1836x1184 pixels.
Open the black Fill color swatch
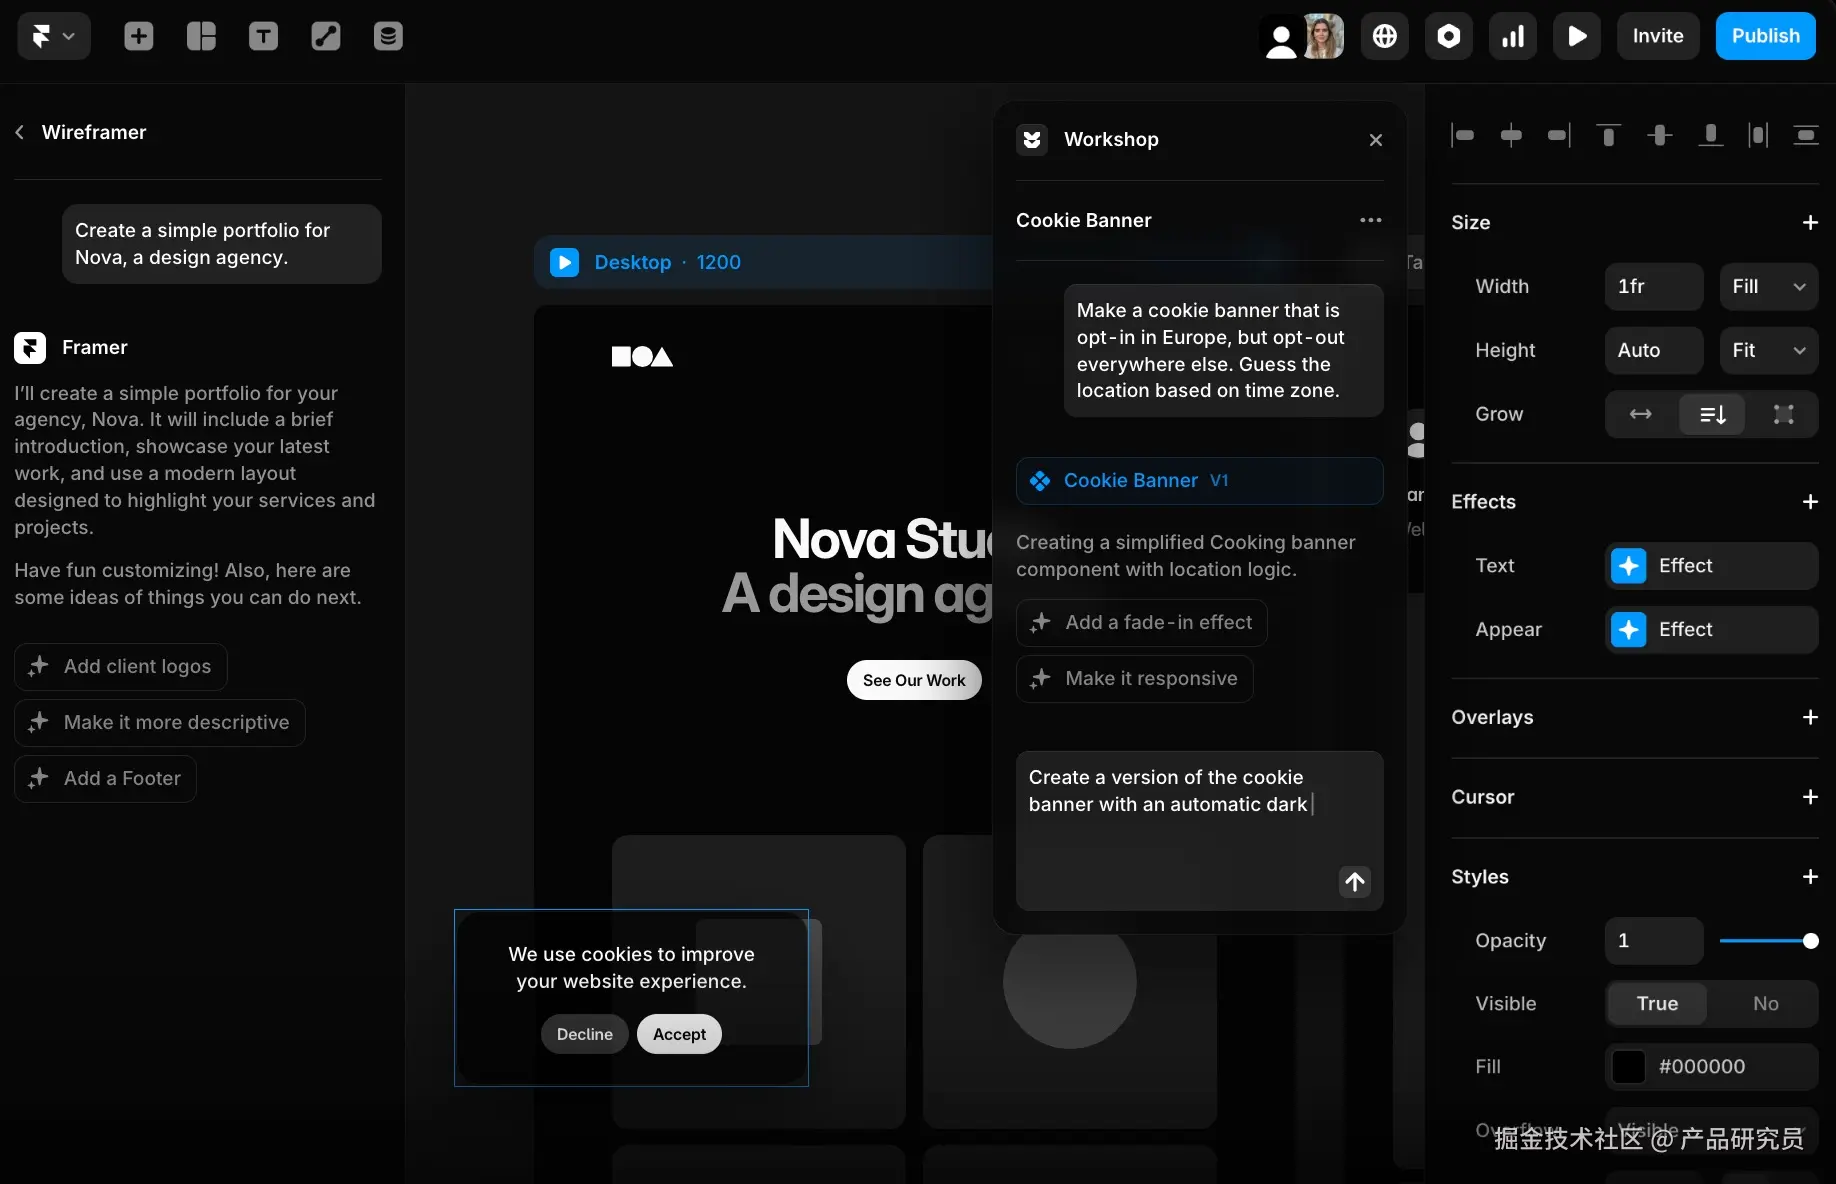[1628, 1067]
